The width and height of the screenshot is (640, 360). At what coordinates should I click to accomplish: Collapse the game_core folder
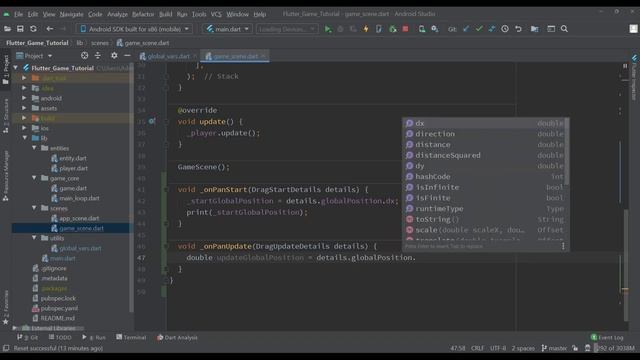pyautogui.click(x=34, y=178)
